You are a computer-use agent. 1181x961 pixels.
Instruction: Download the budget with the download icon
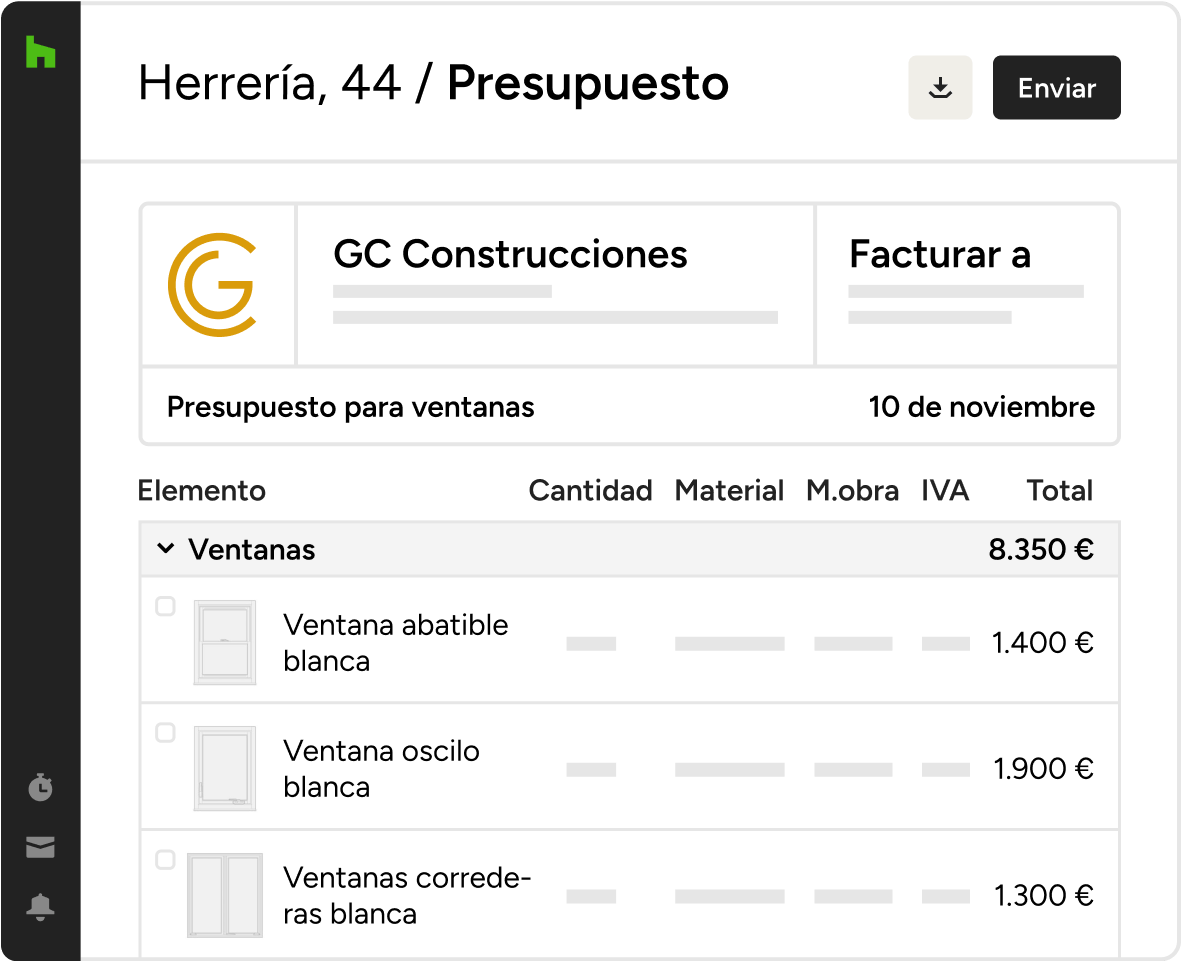click(940, 88)
